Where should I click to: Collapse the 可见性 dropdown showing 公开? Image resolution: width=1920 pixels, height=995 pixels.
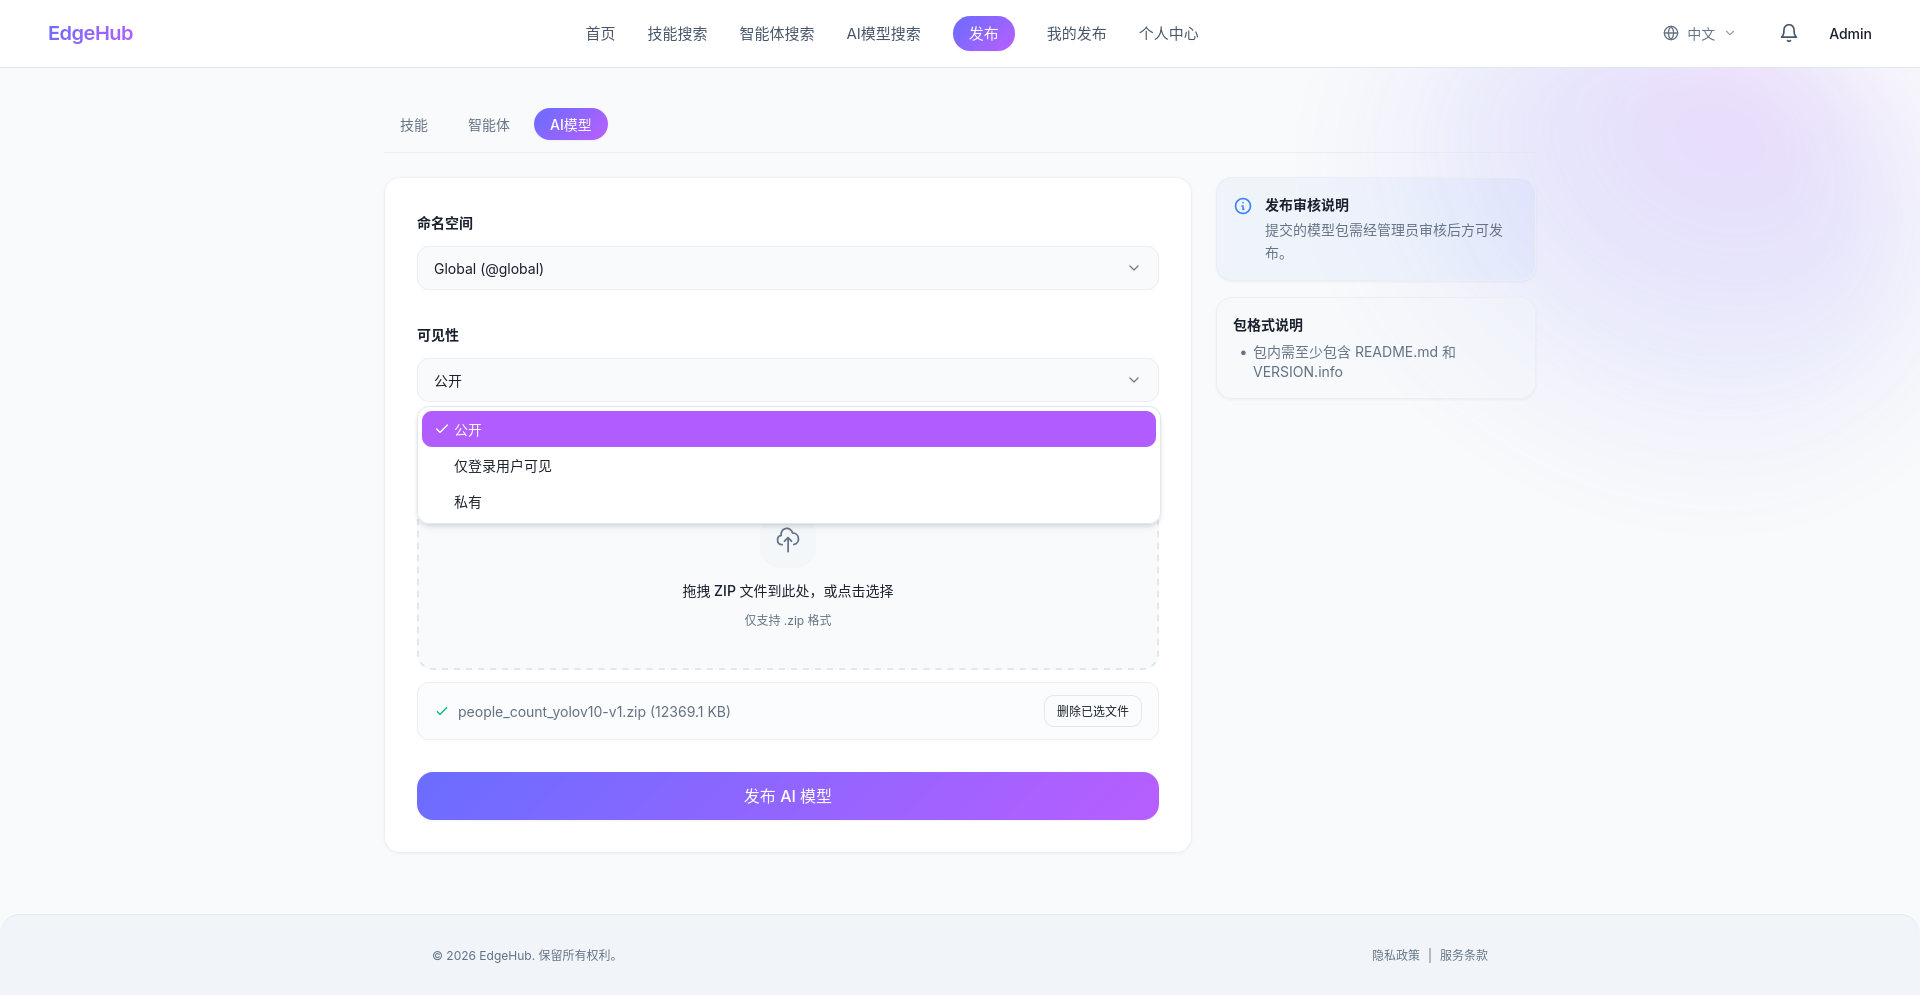[788, 380]
